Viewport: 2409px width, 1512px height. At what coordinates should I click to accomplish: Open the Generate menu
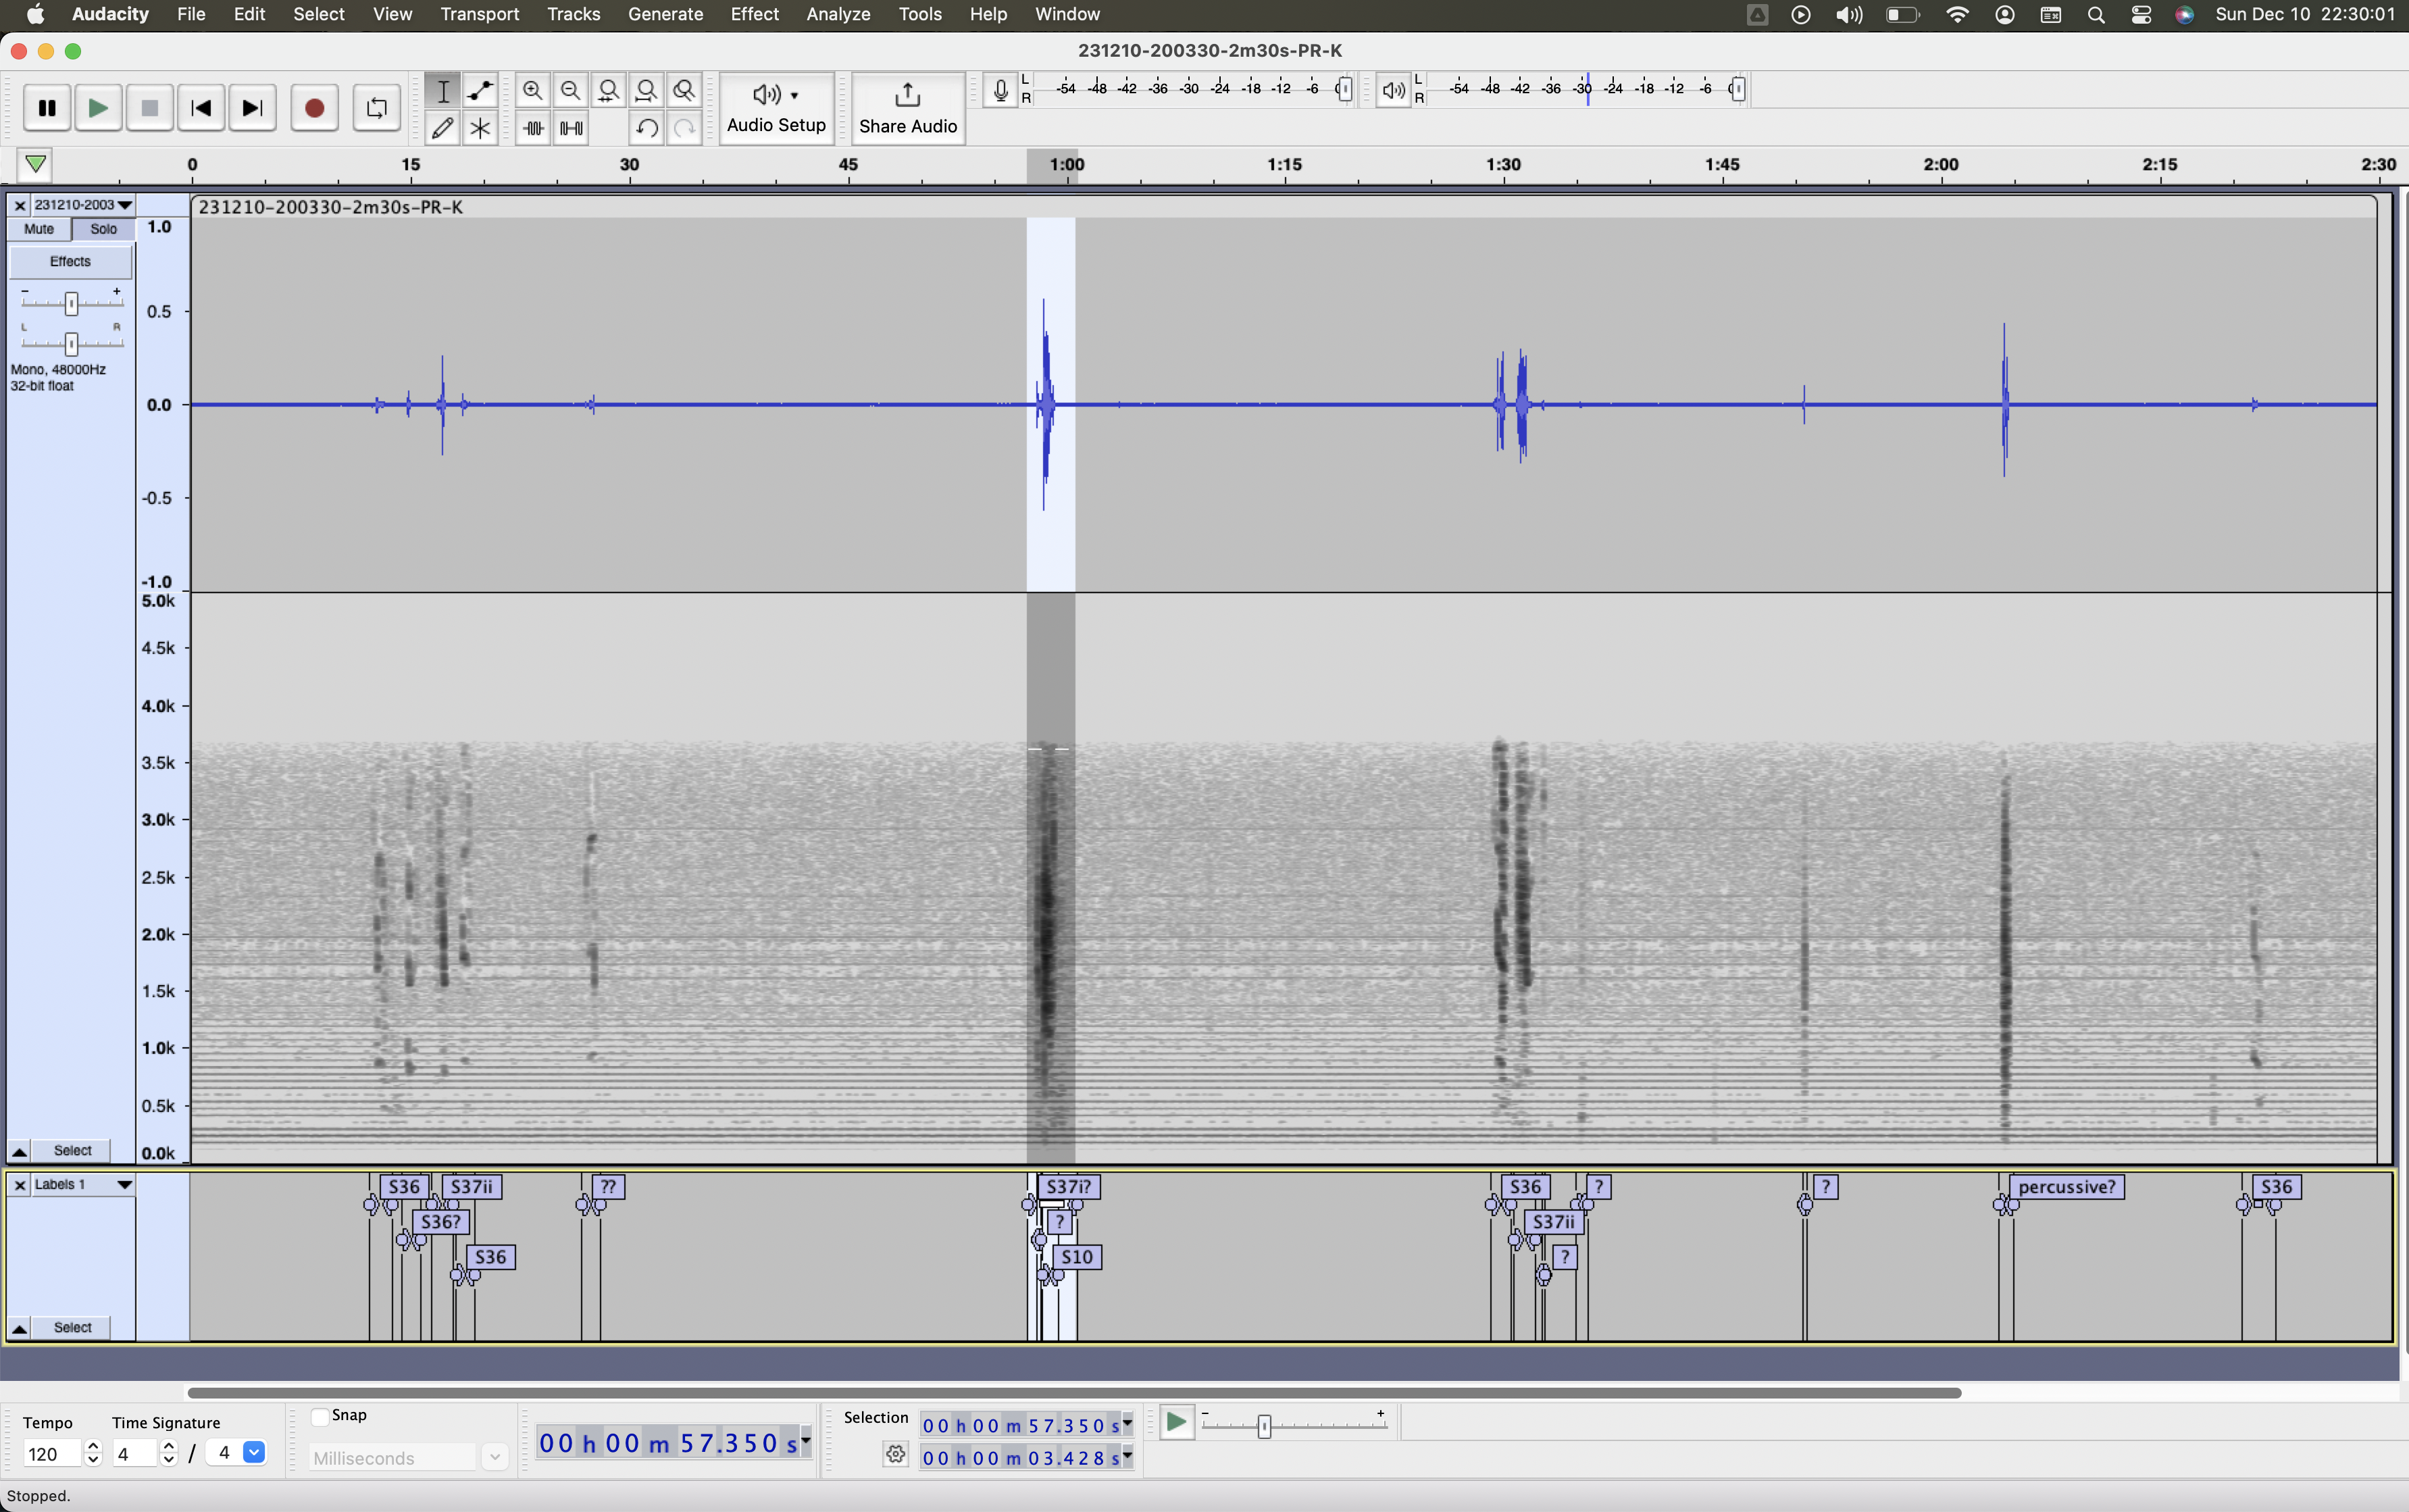tap(665, 14)
